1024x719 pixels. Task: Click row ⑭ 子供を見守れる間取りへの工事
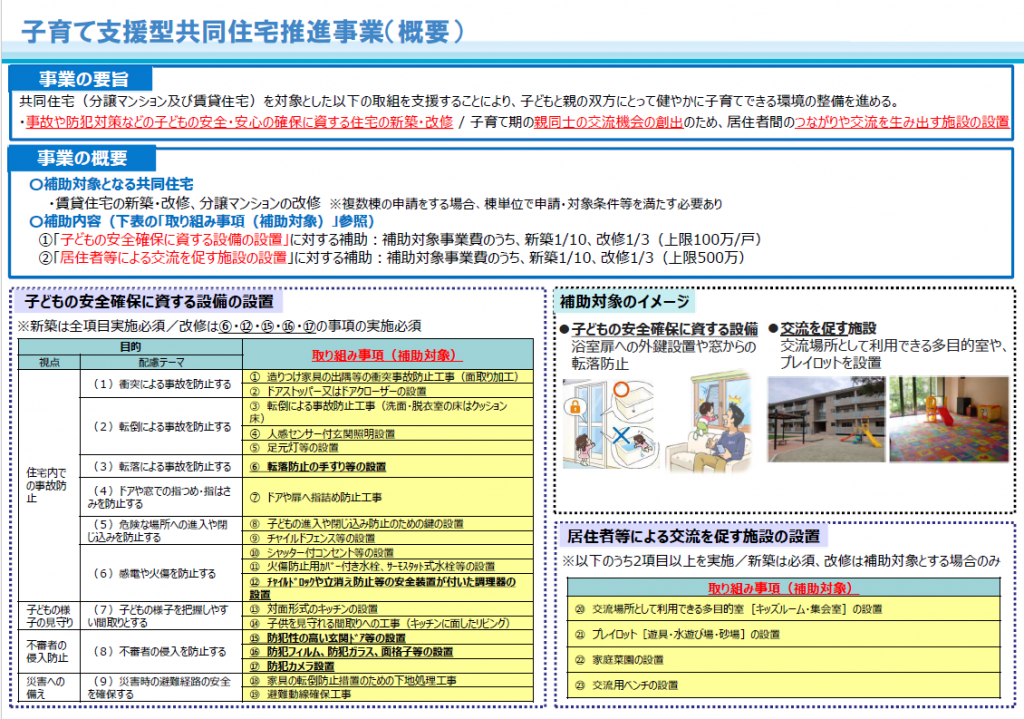pyautogui.click(x=388, y=623)
